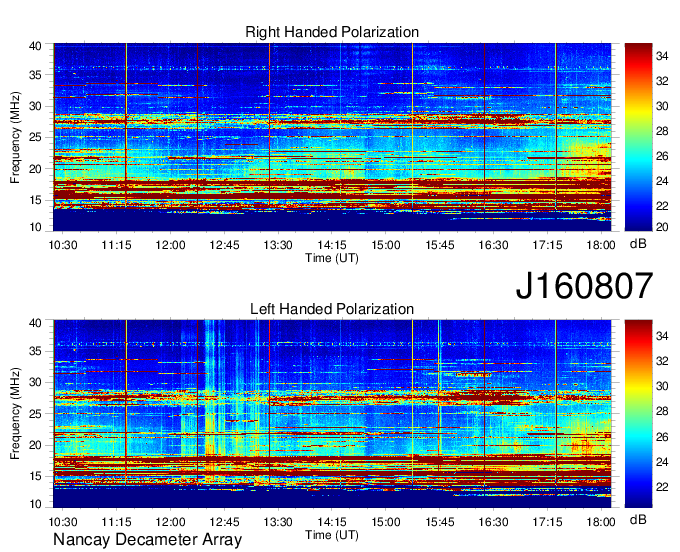Click the 34 dB label on lower color bar

click(x=662, y=336)
